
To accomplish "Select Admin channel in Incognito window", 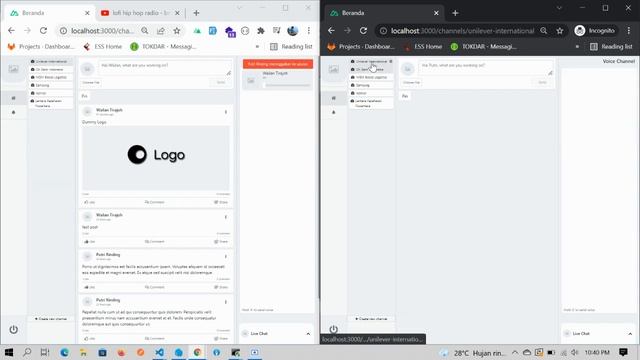I will pyautogui.click(x=371, y=93).
